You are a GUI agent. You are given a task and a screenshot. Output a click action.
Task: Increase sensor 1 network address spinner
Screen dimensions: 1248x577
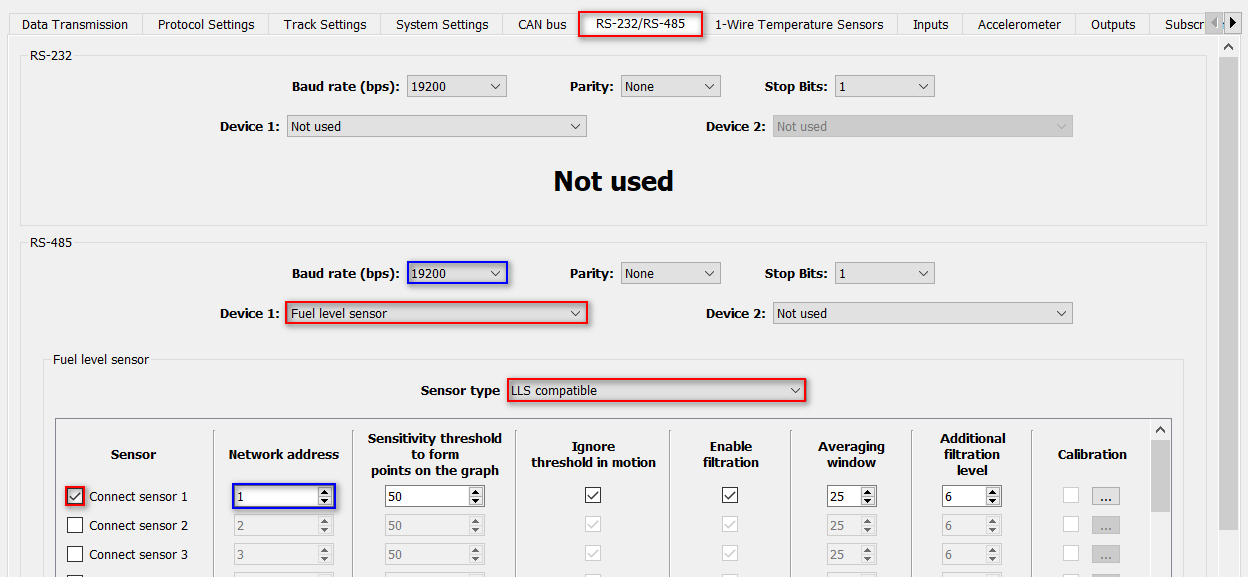point(324,492)
